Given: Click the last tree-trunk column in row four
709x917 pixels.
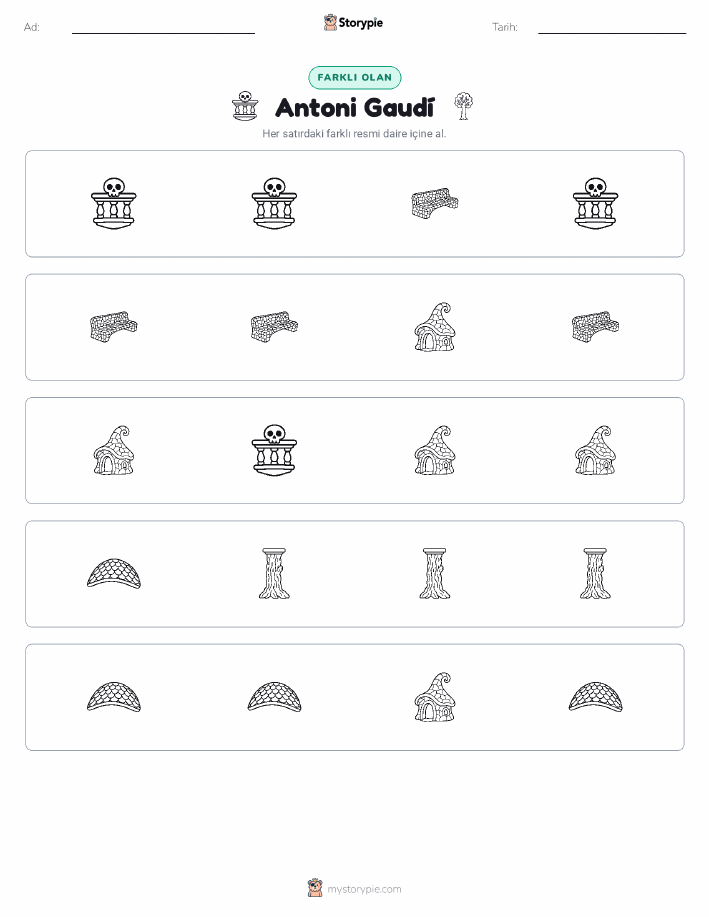Looking at the screenshot, I should pyautogui.click(x=595, y=574).
